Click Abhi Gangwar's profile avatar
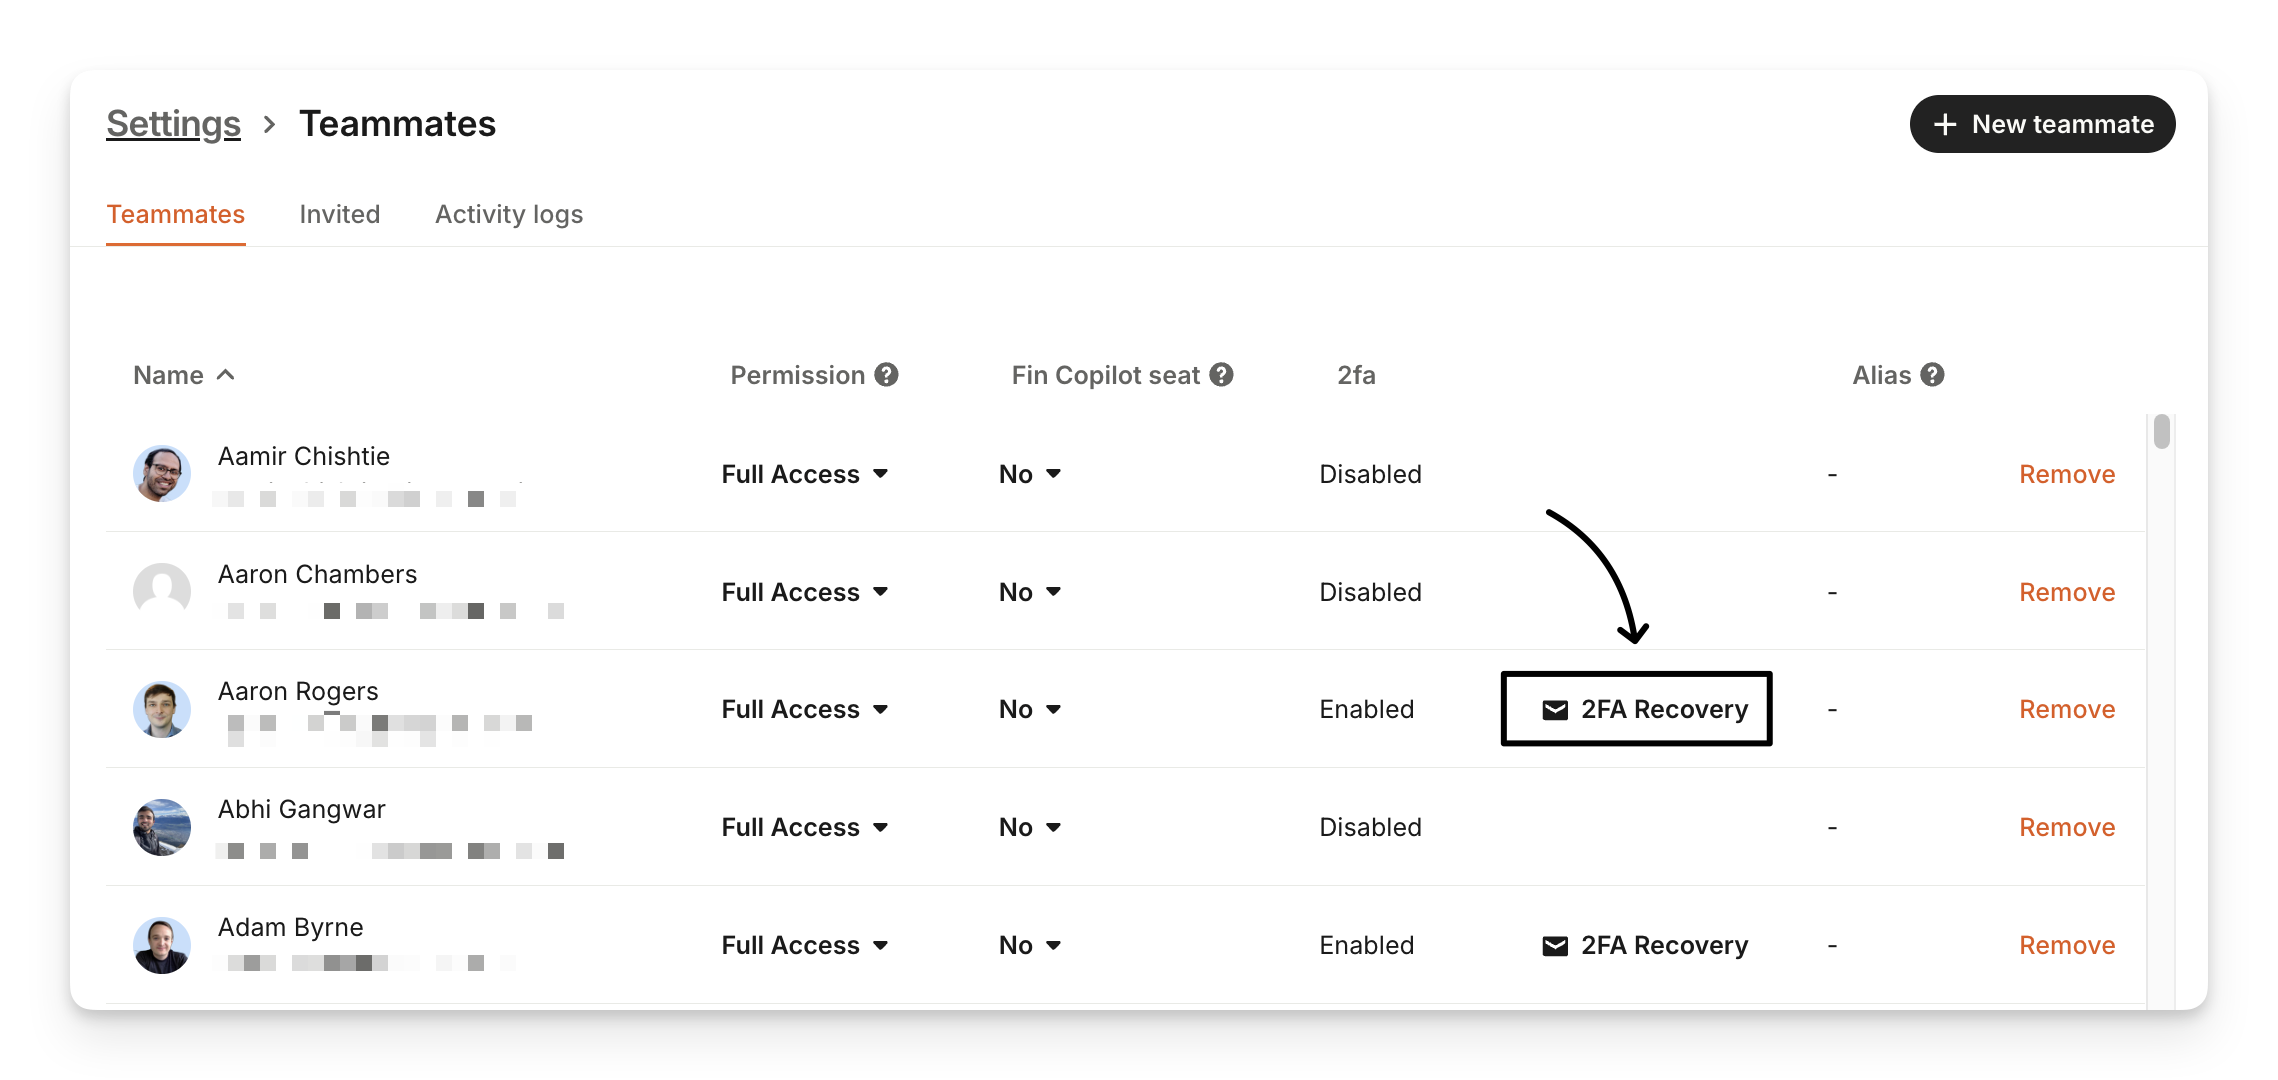 162,827
